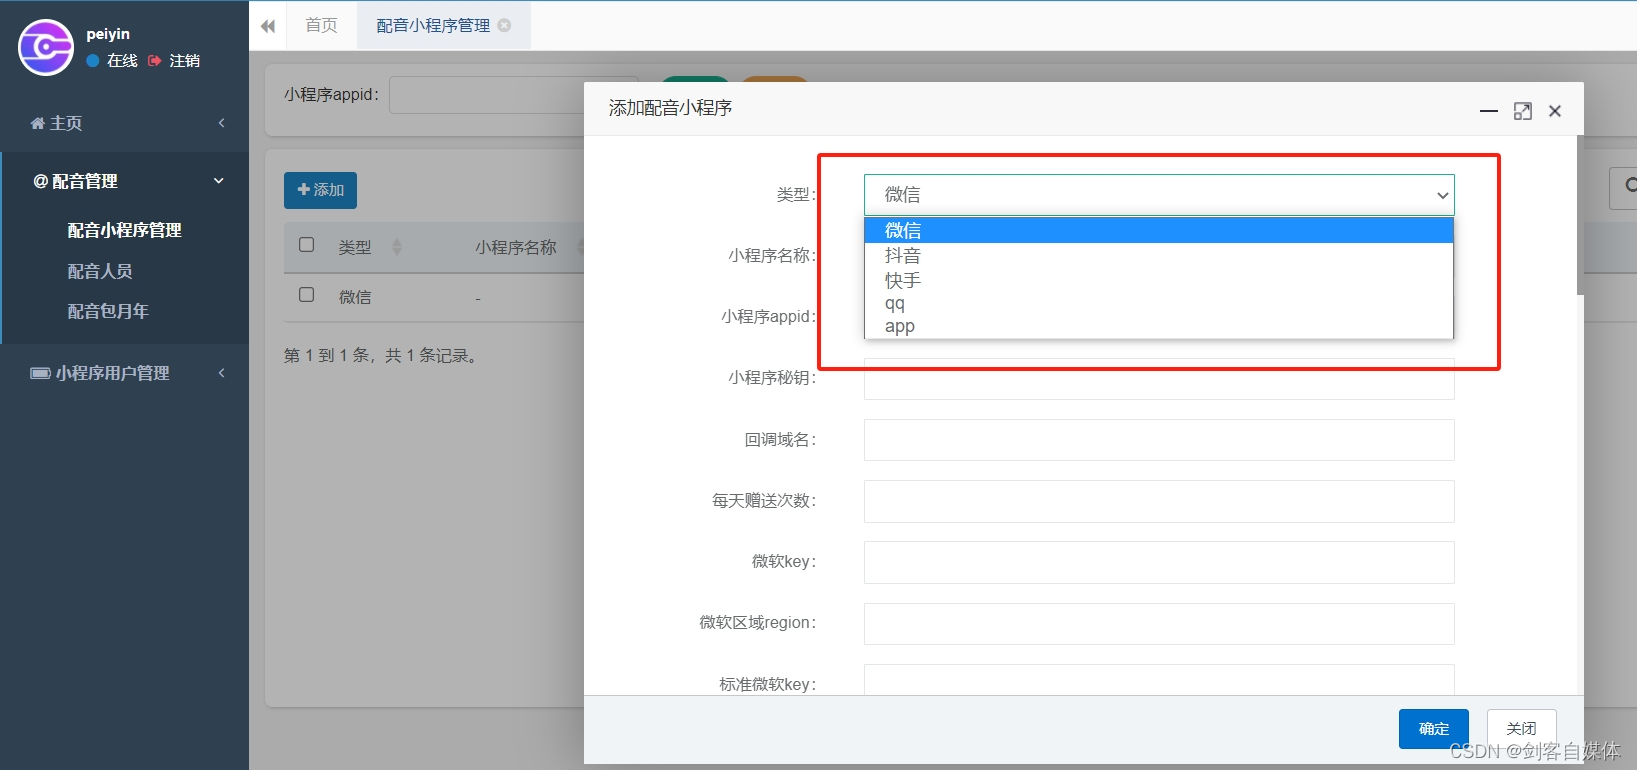Click the dialog's vertical scrollbar
Viewport: 1637px width, 770px height.
(1580, 215)
